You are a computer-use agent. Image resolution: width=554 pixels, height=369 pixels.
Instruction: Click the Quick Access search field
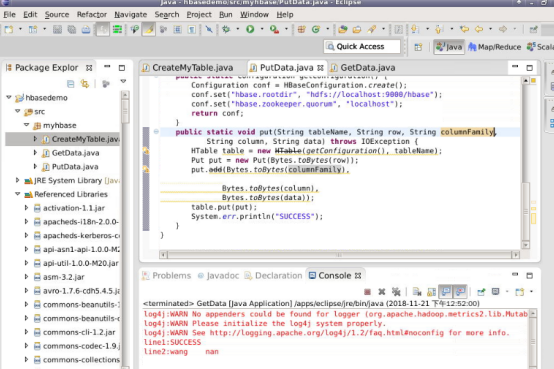click(x=362, y=47)
